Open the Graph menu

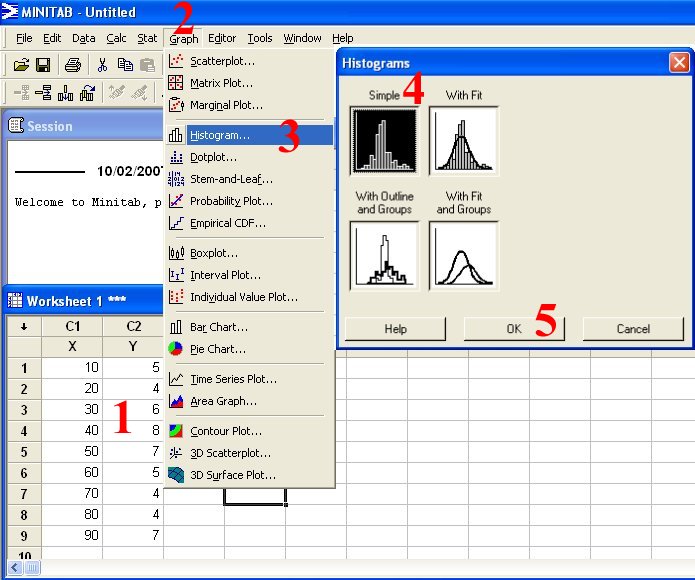(x=184, y=39)
